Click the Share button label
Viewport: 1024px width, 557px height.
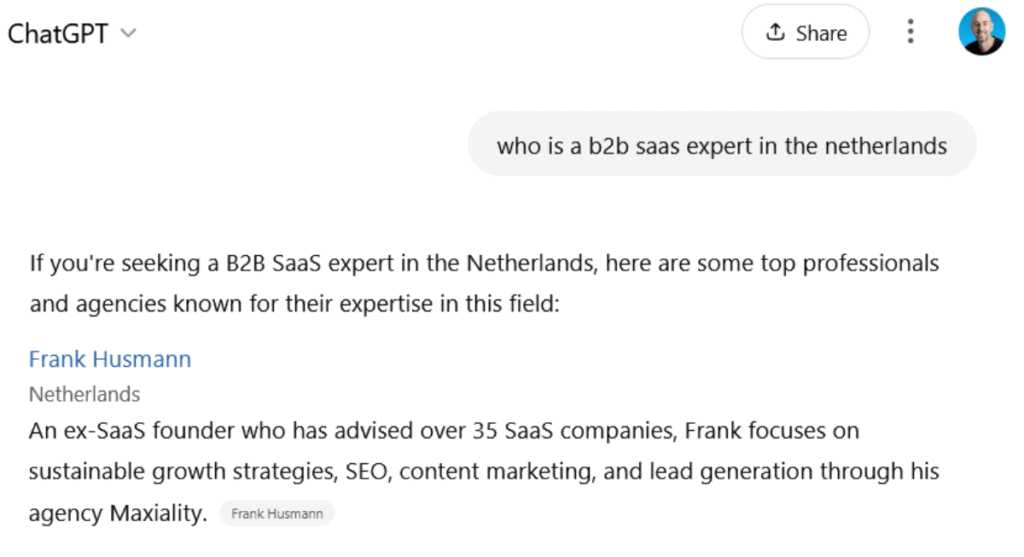click(821, 33)
